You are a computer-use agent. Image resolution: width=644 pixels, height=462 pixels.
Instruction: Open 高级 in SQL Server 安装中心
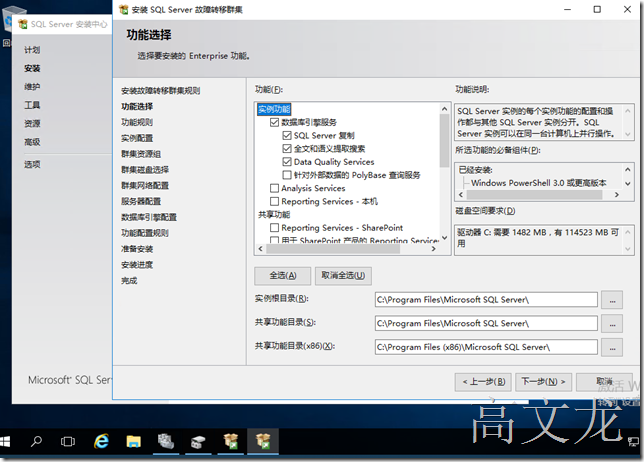[32, 142]
